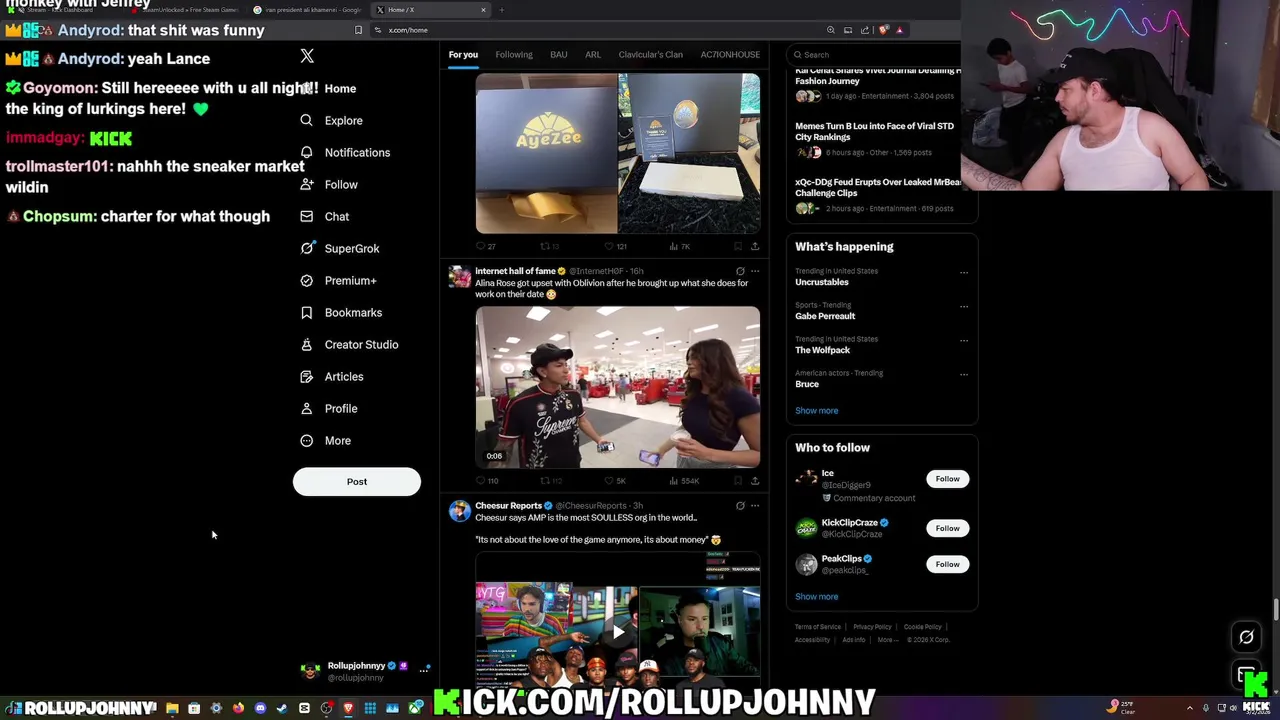This screenshot has height=720, width=1280.
Task: Share the AyeZee box post
Action: pos(755,246)
